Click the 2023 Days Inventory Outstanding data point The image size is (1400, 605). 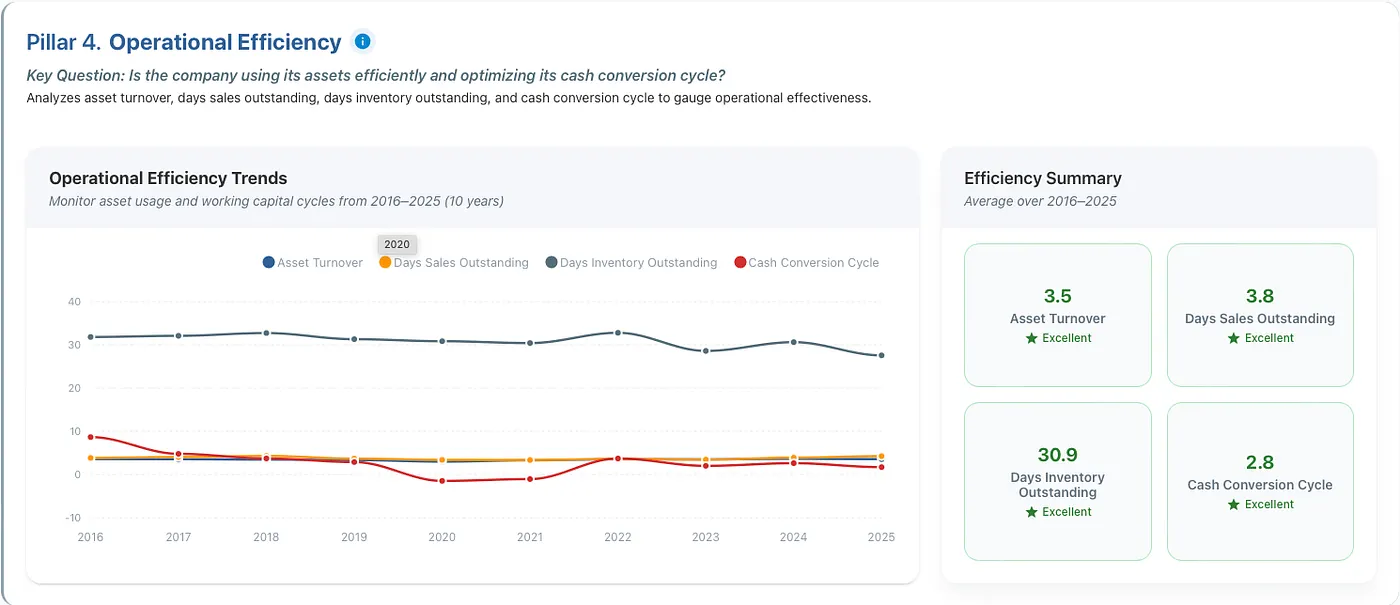pyautogui.click(x=705, y=351)
